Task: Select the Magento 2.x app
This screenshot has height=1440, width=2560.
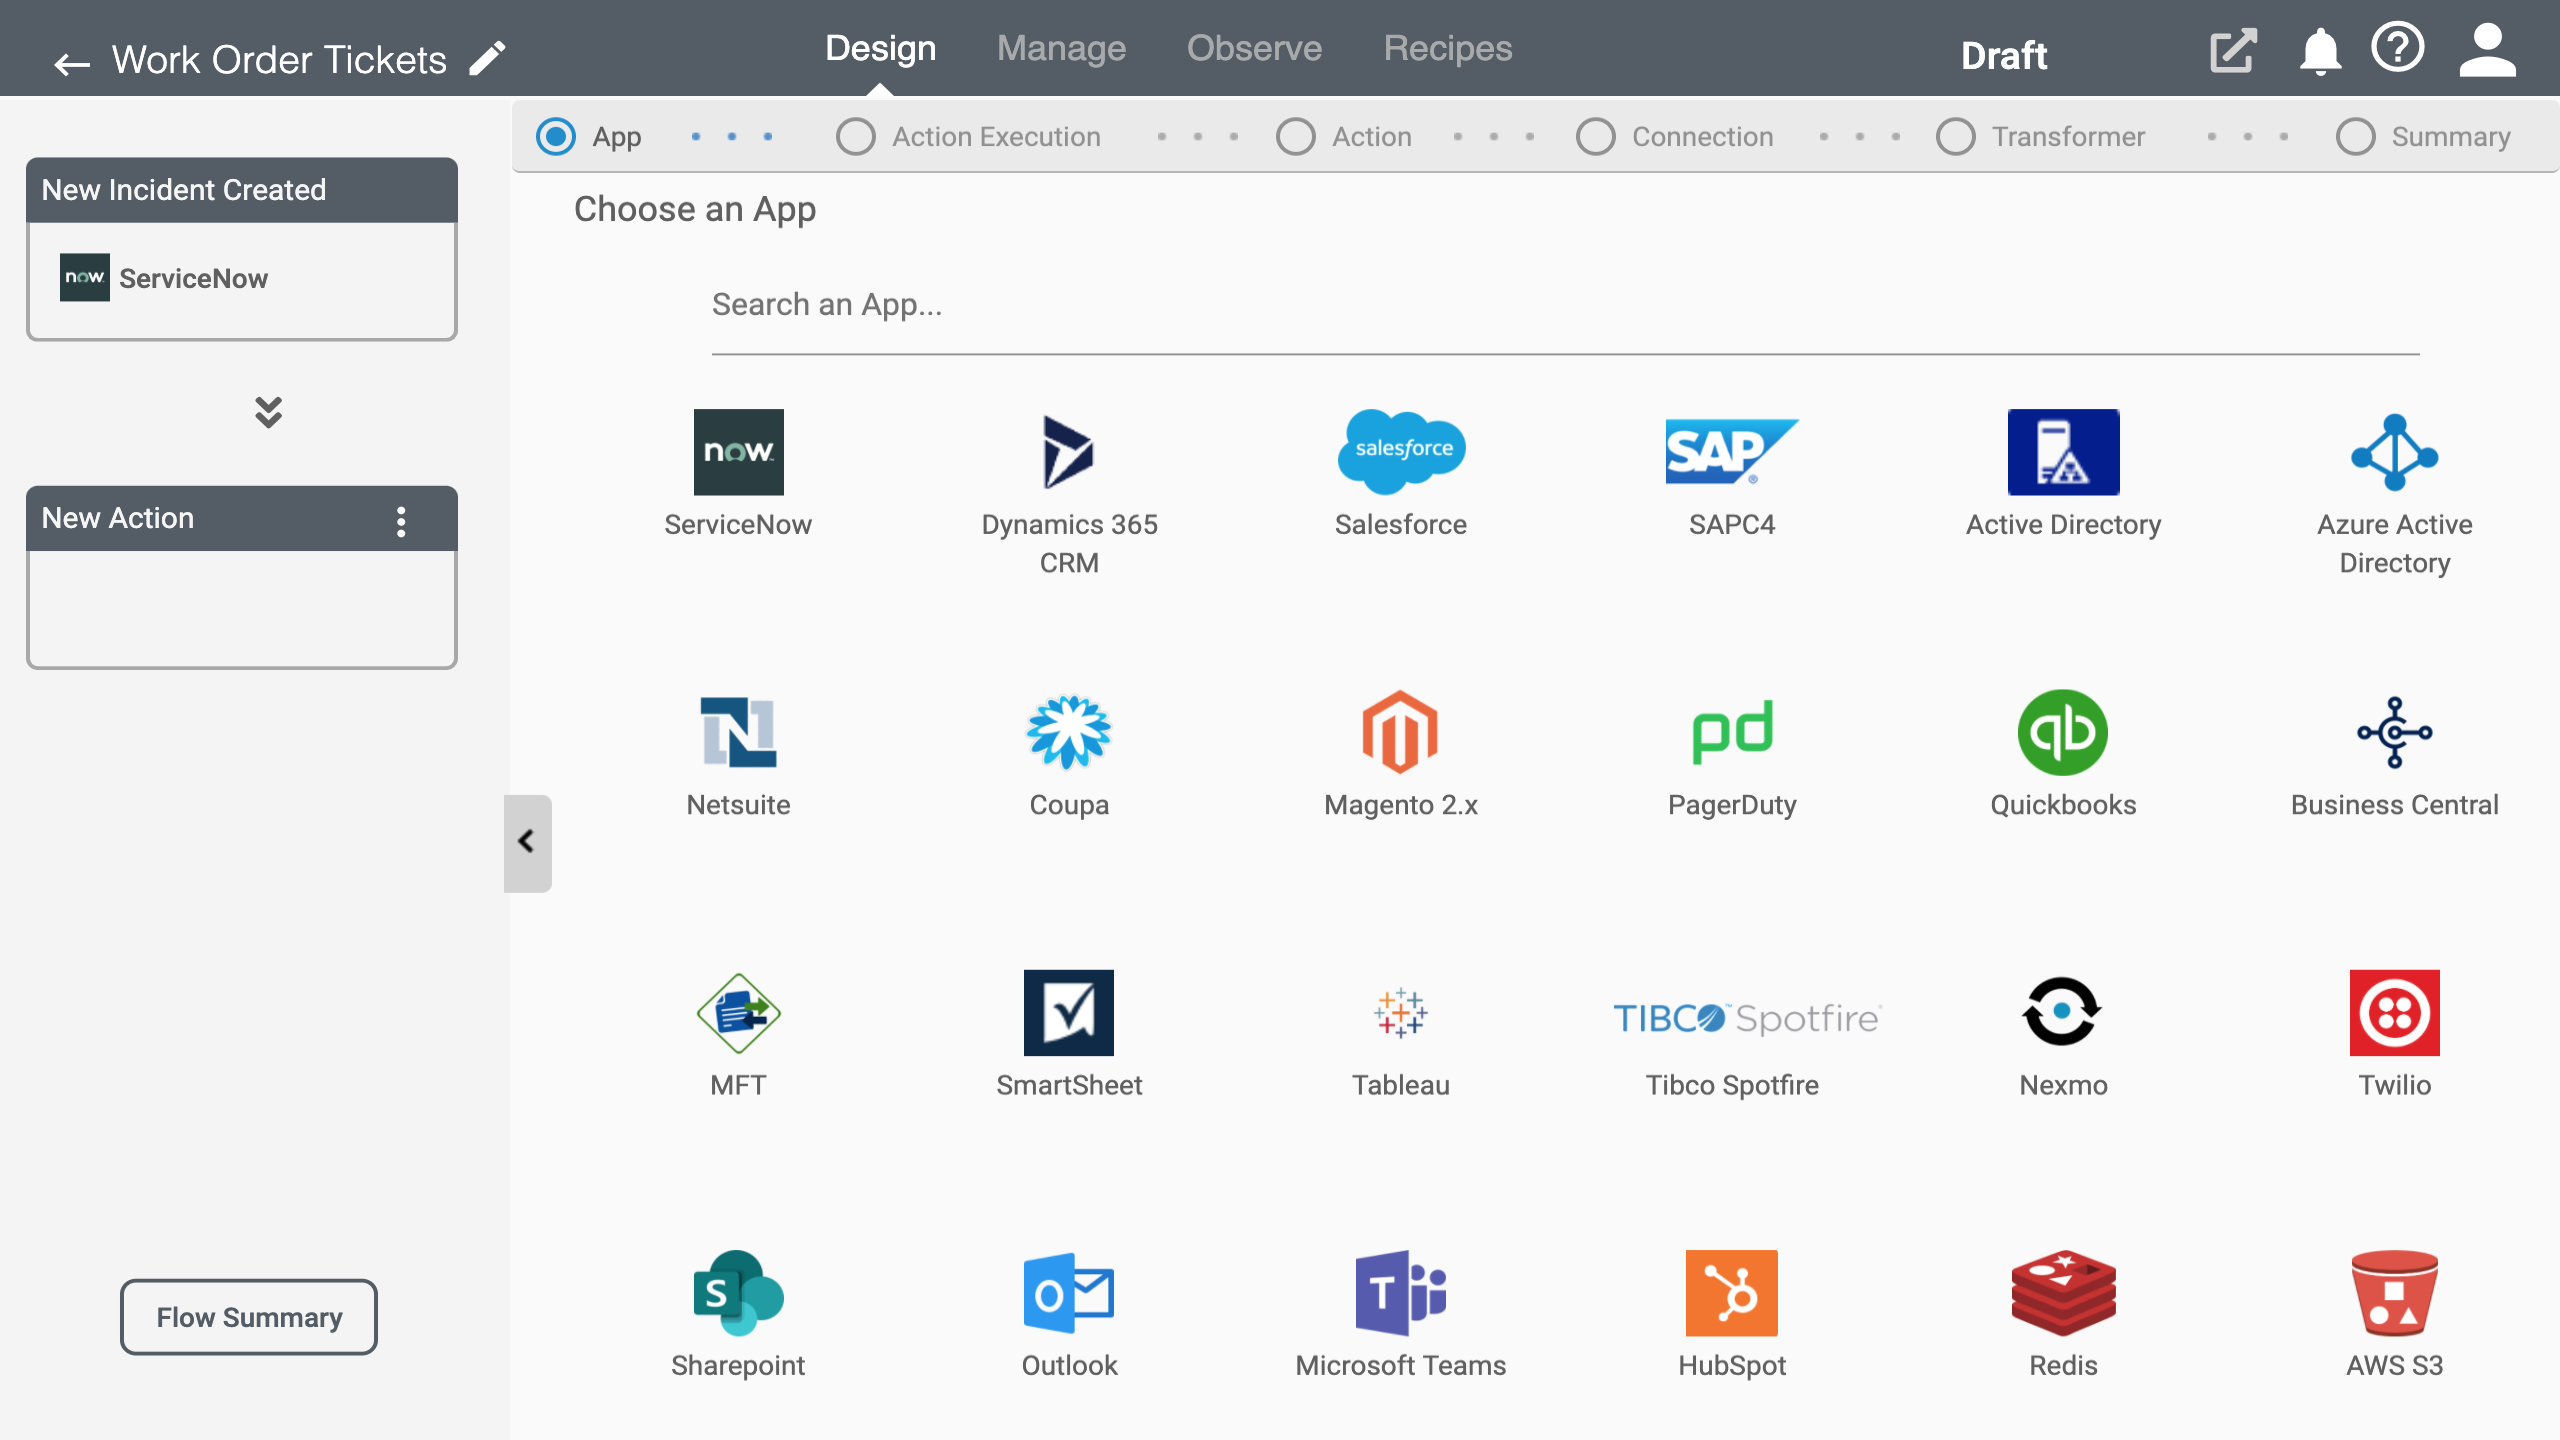Action: click(1400, 755)
